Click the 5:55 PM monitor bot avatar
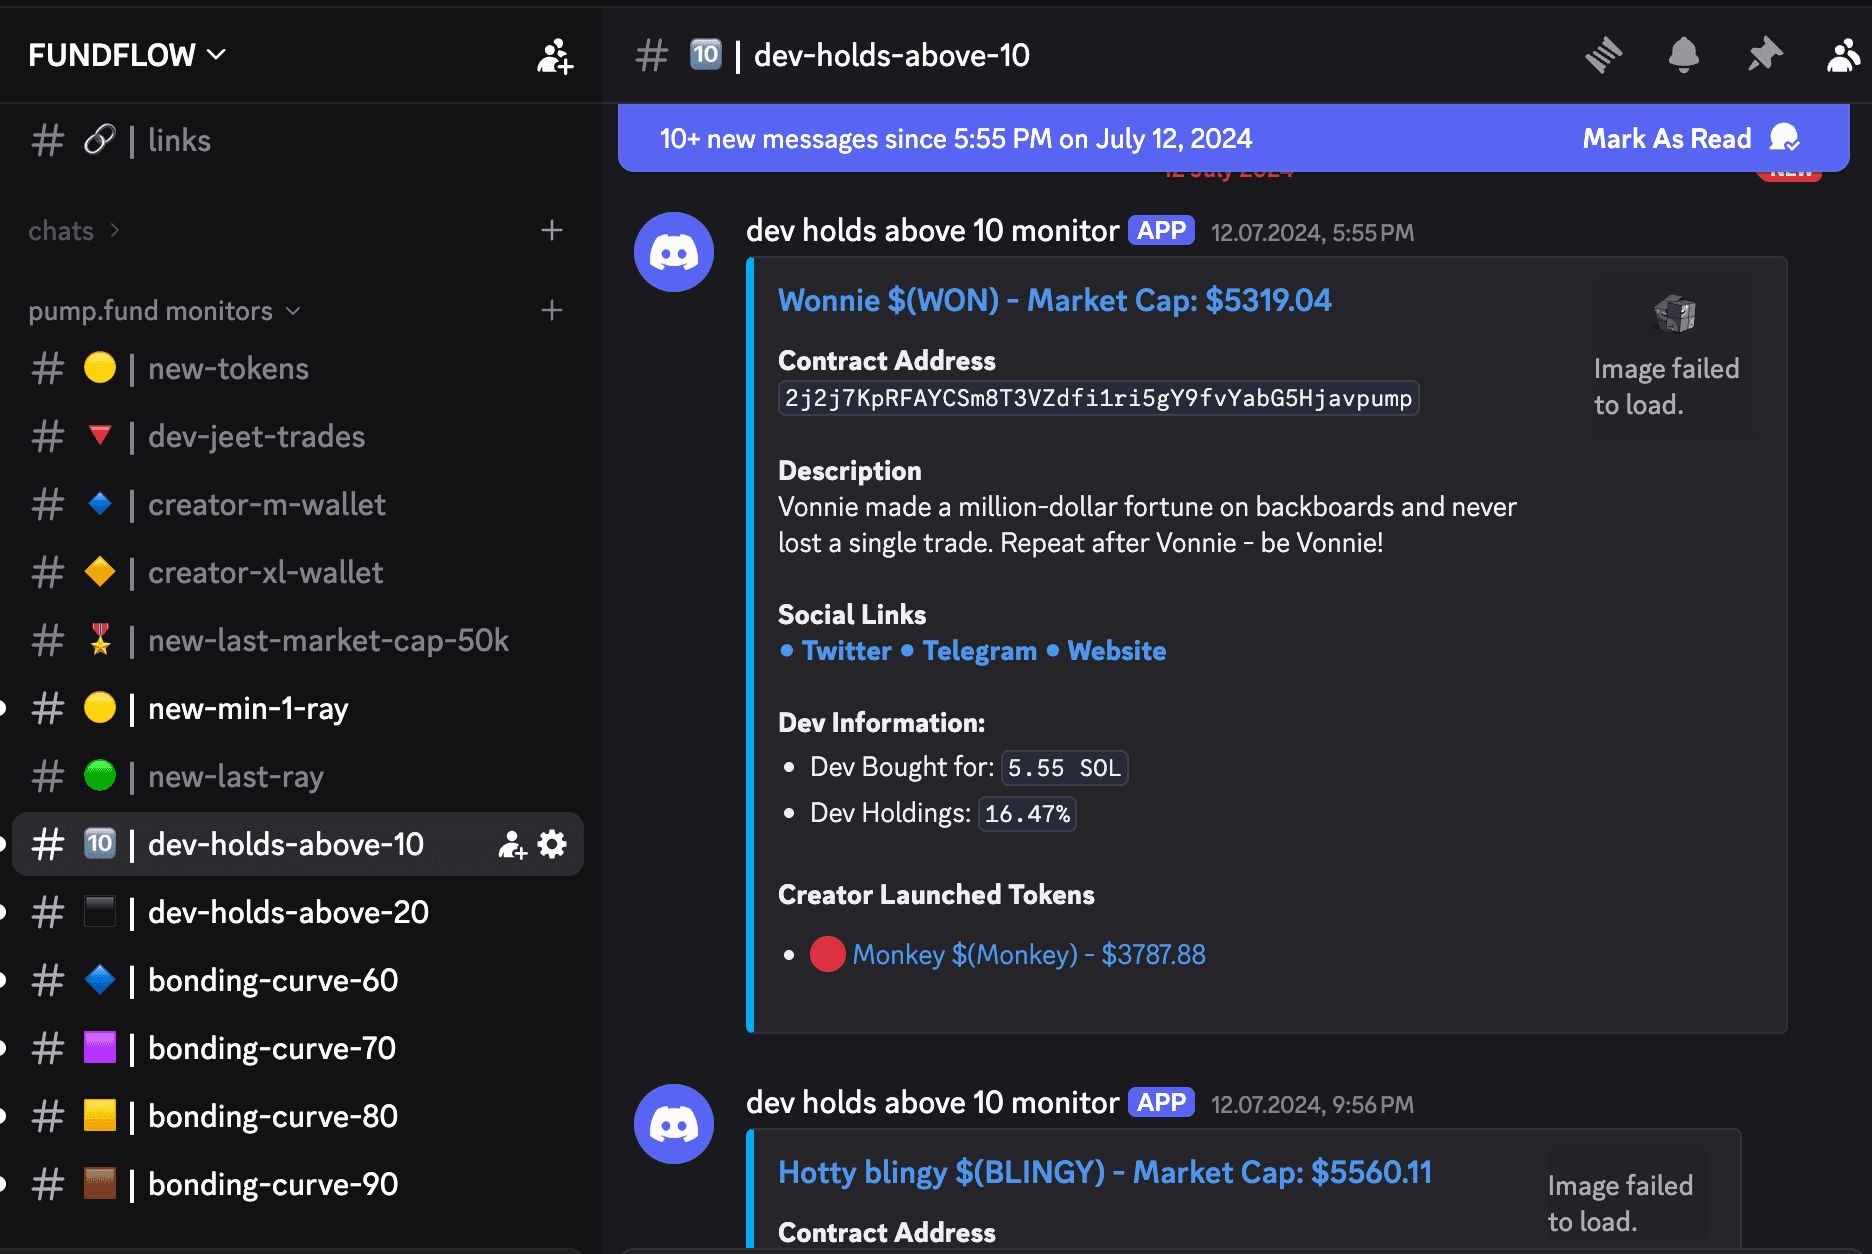This screenshot has width=1872, height=1254. click(x=674, y=252)
